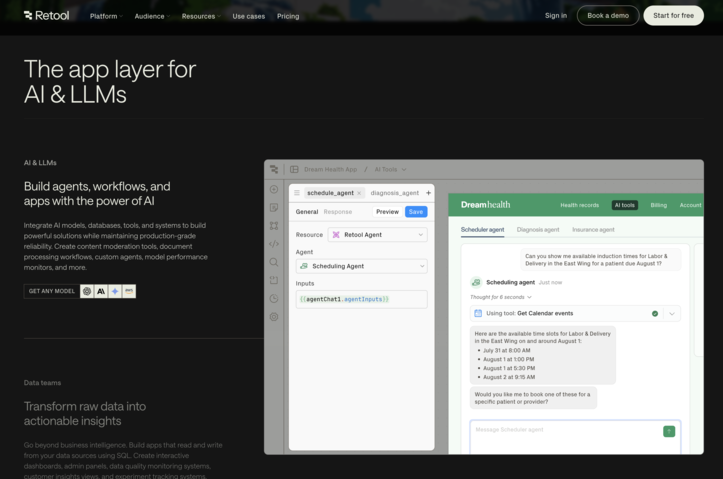Switch to Diagnosis agent tab
This screenshot has width=723, height=479.
(x=538, y=230)
